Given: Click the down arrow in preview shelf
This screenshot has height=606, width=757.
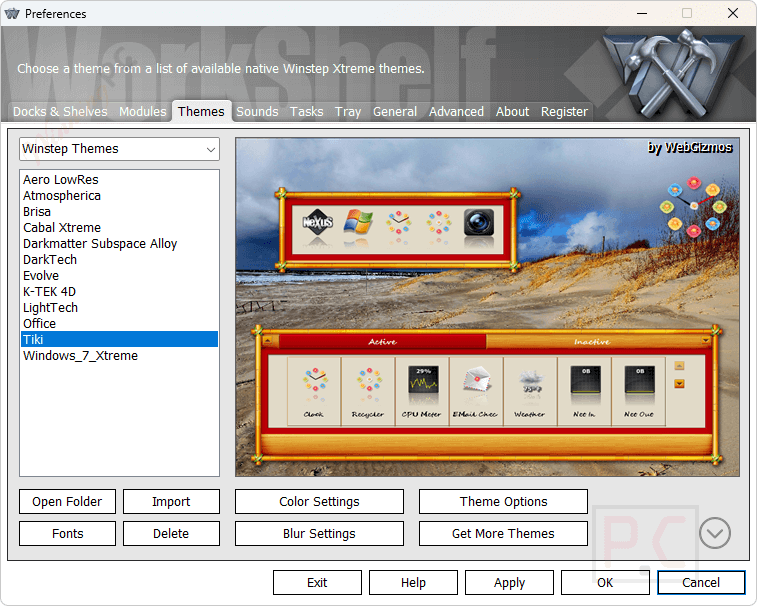Looking at the screenshot, I should click(x=679, y=384).
